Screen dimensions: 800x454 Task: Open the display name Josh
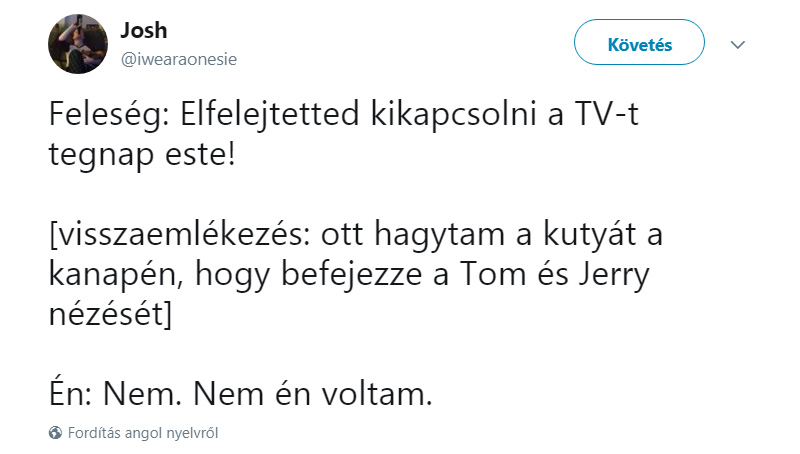click(x=144, y=31)
